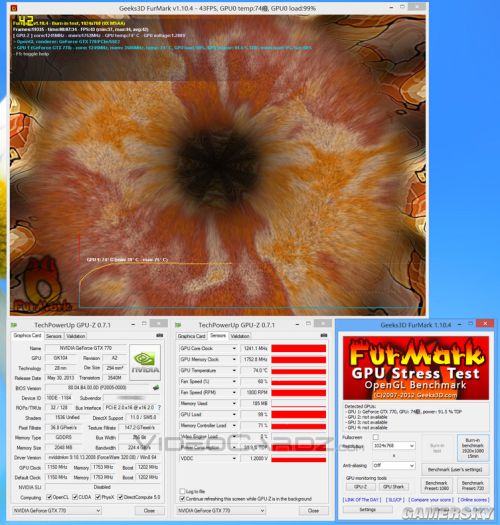Toggle the PhysX checkbox
The height and width of the screenshot is (525, 500).
click(x=98, y=497)
